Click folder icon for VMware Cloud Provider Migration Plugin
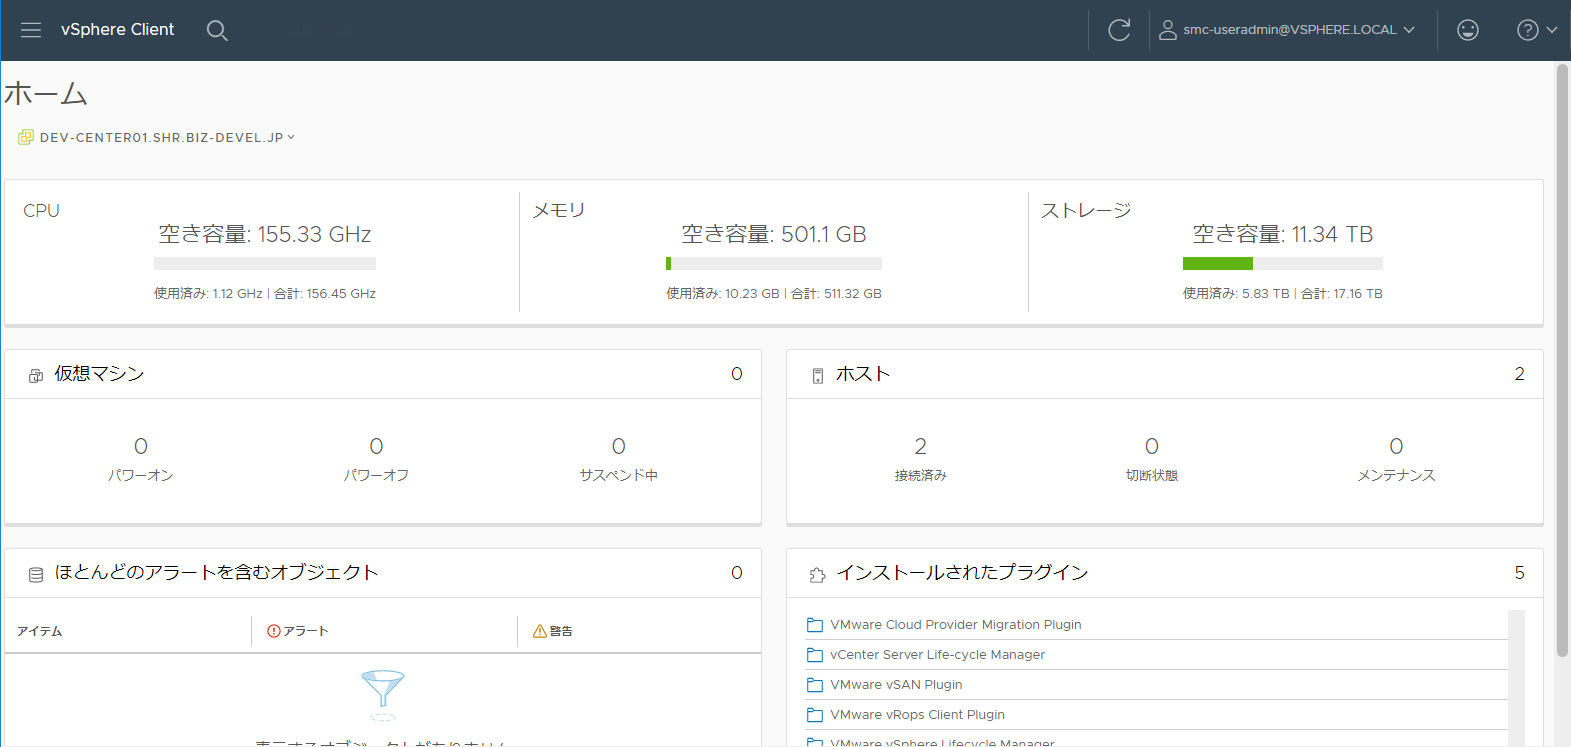 click(815, 625)
